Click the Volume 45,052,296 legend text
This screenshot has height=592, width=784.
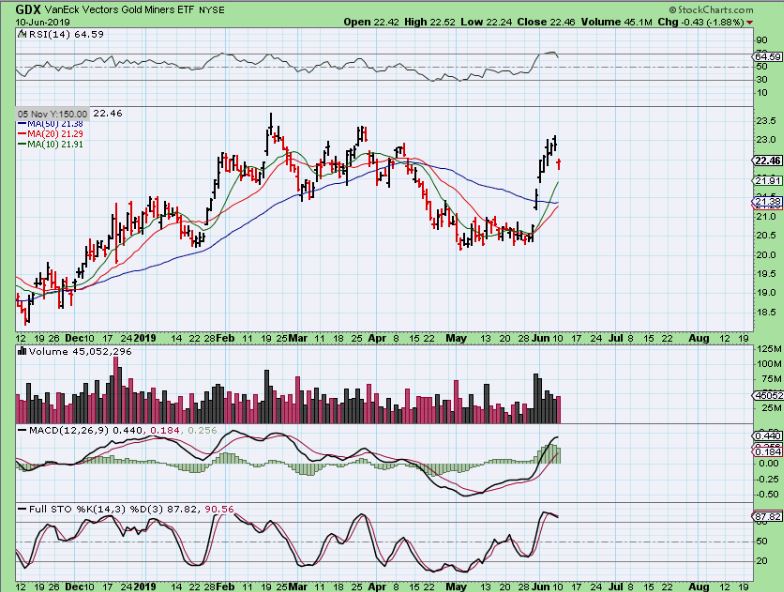click(x=80, y=352)
